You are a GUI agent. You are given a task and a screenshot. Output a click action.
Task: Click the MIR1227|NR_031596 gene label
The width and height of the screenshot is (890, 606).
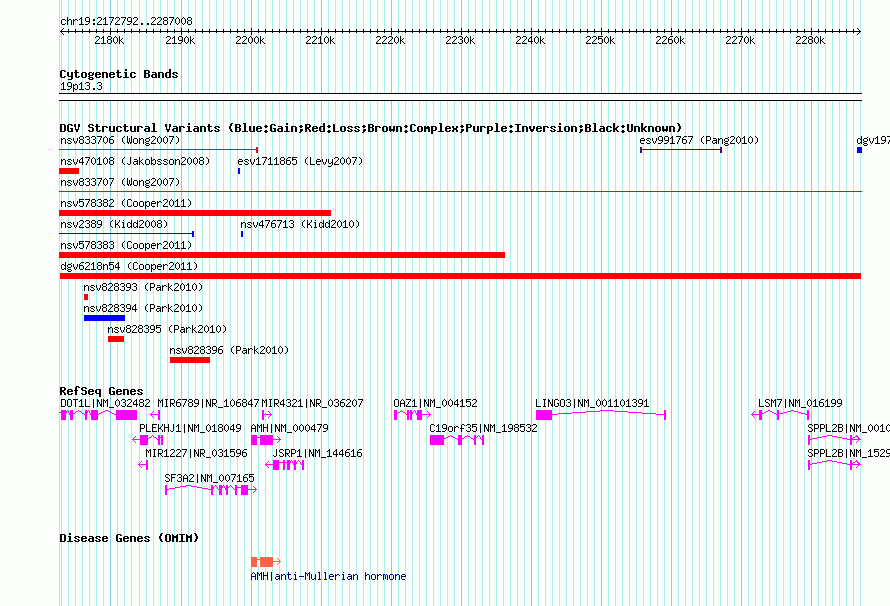tap(196, 453)
